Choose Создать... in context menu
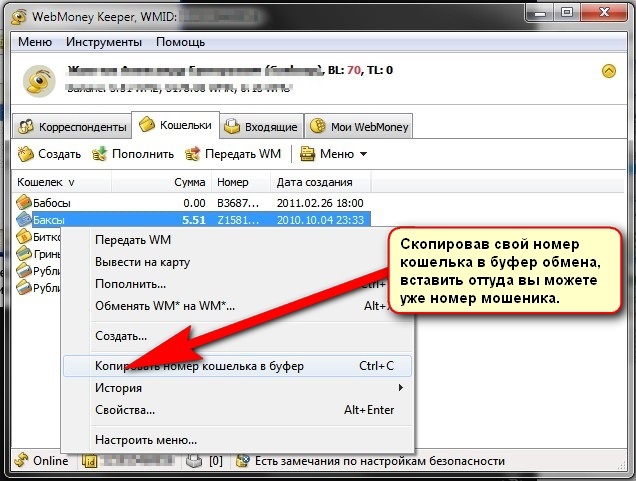 point(238,336)
